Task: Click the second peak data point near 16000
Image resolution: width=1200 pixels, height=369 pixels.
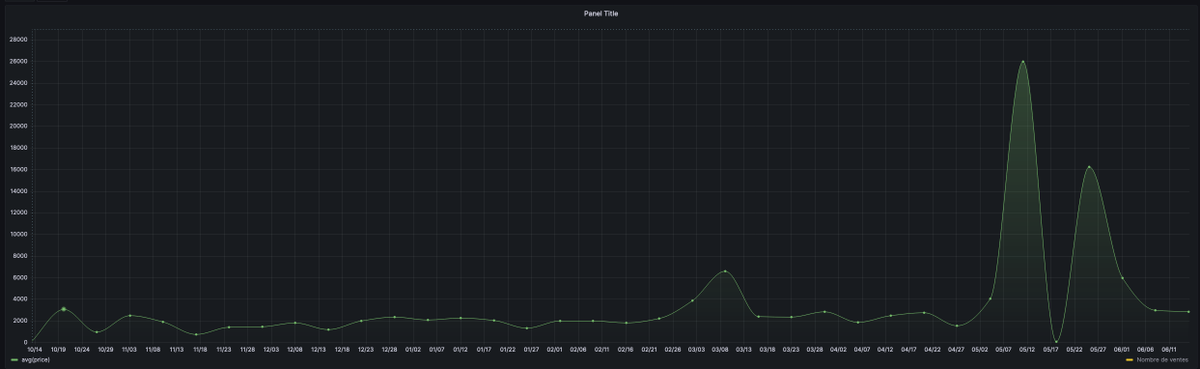Action: pyautogui.click(x=1089, y=167)
